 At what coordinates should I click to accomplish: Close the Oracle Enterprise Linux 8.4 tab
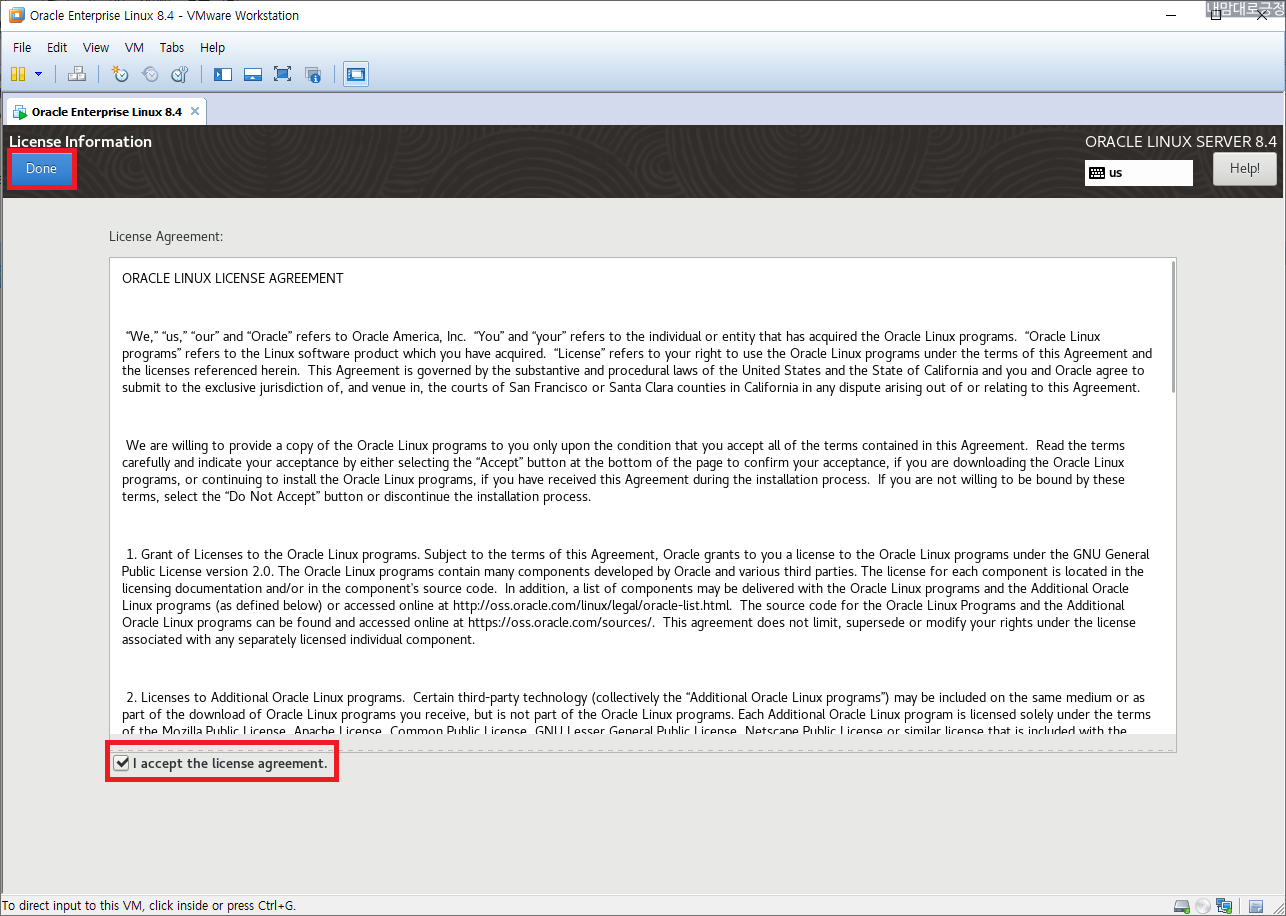[x=194, y=111]
